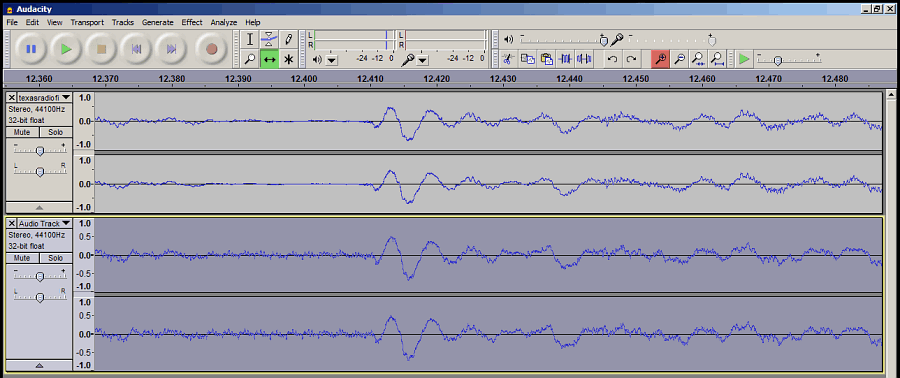The image size is (900, 378).
Task: Collapse Audio Track with bottom arrow
Action: tap(39, 365)
